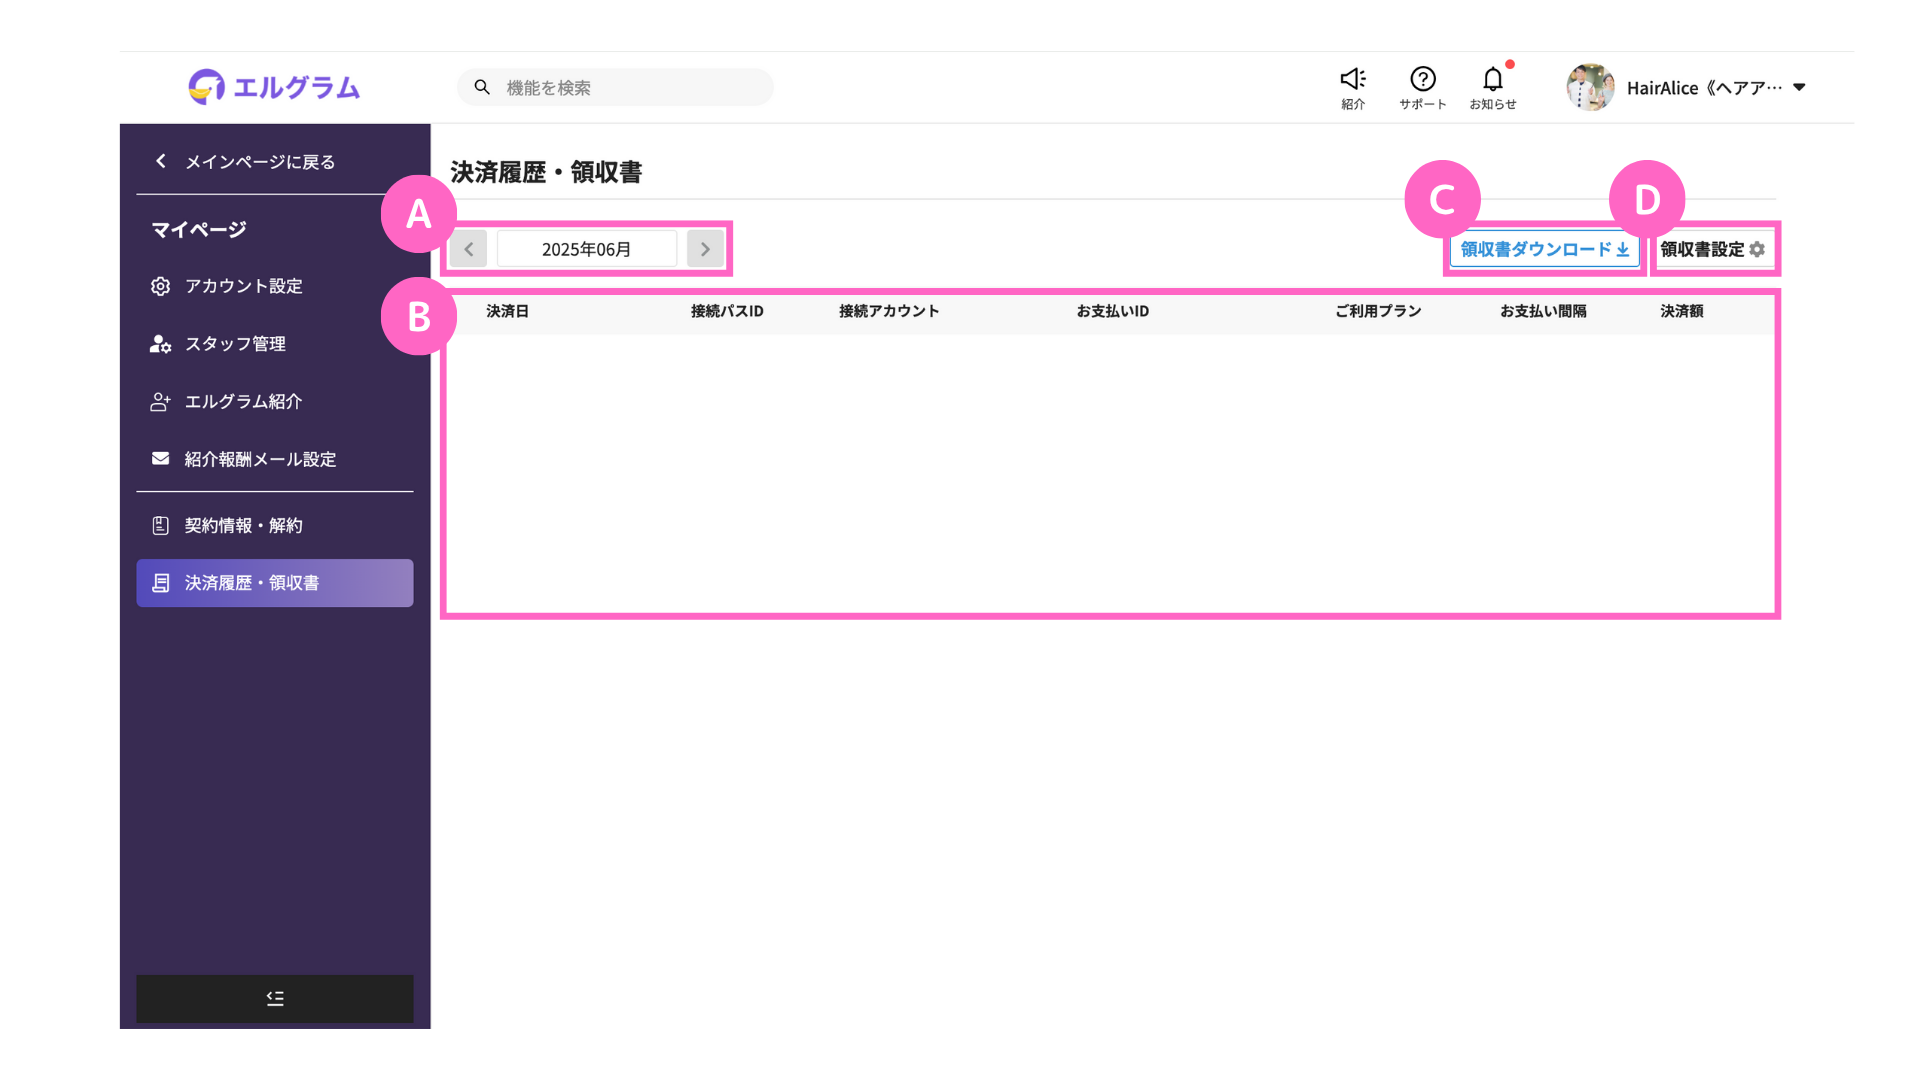Open 領収書設定 settings
The width and height of the screenshot is (1920, 1080).
pyautogui.click(x=1712, y=249)
